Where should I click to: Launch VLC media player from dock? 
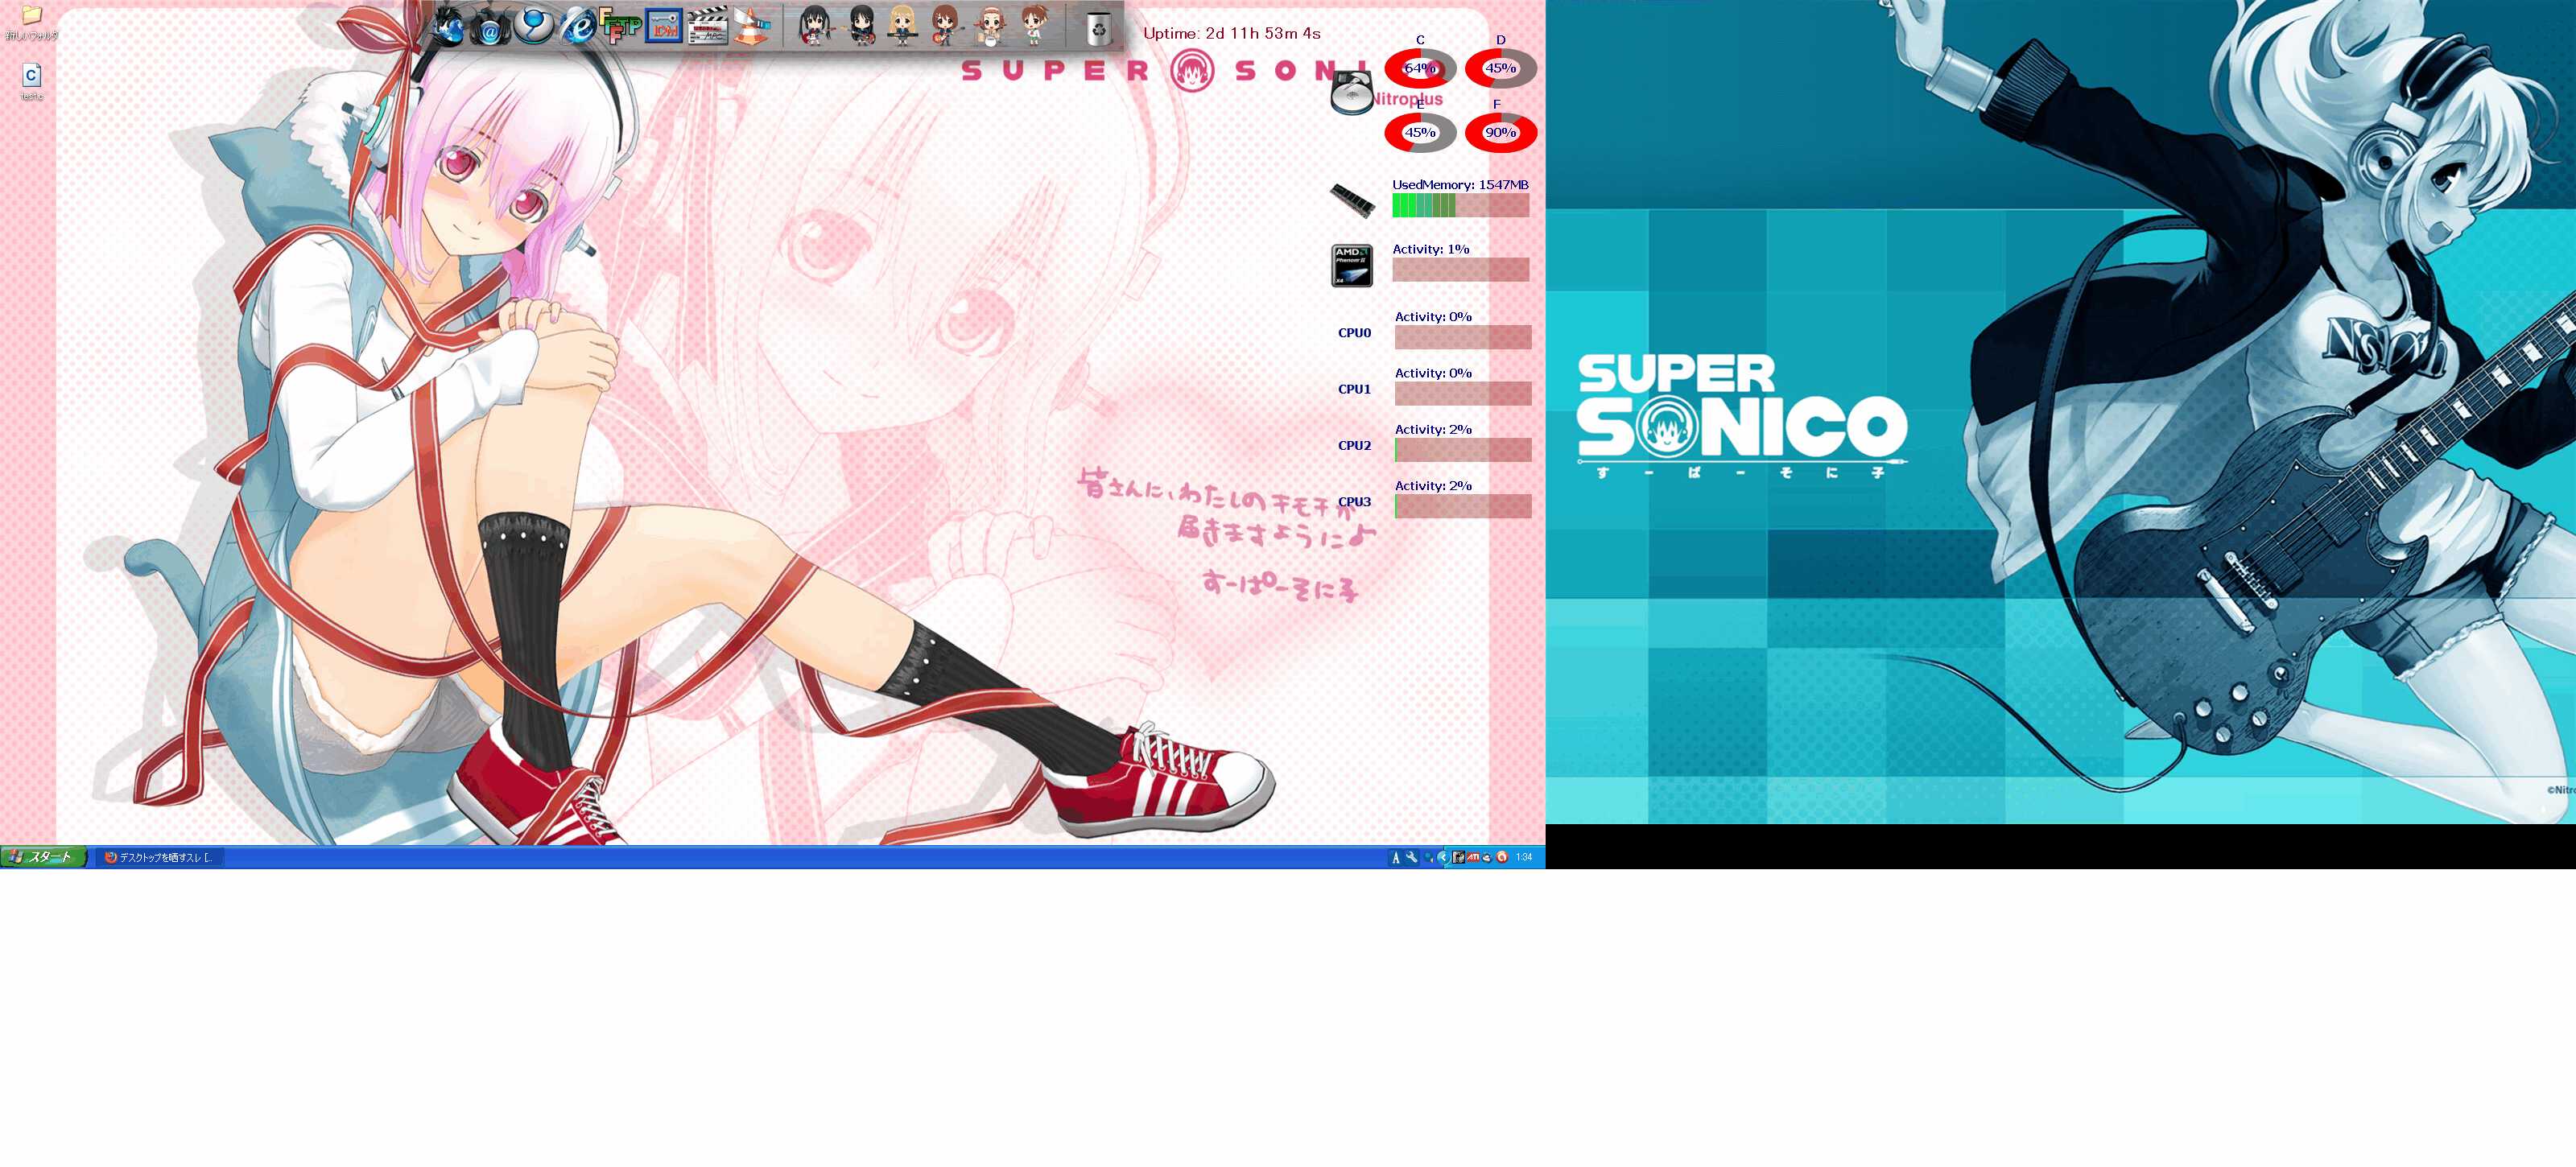pos(752,26)
